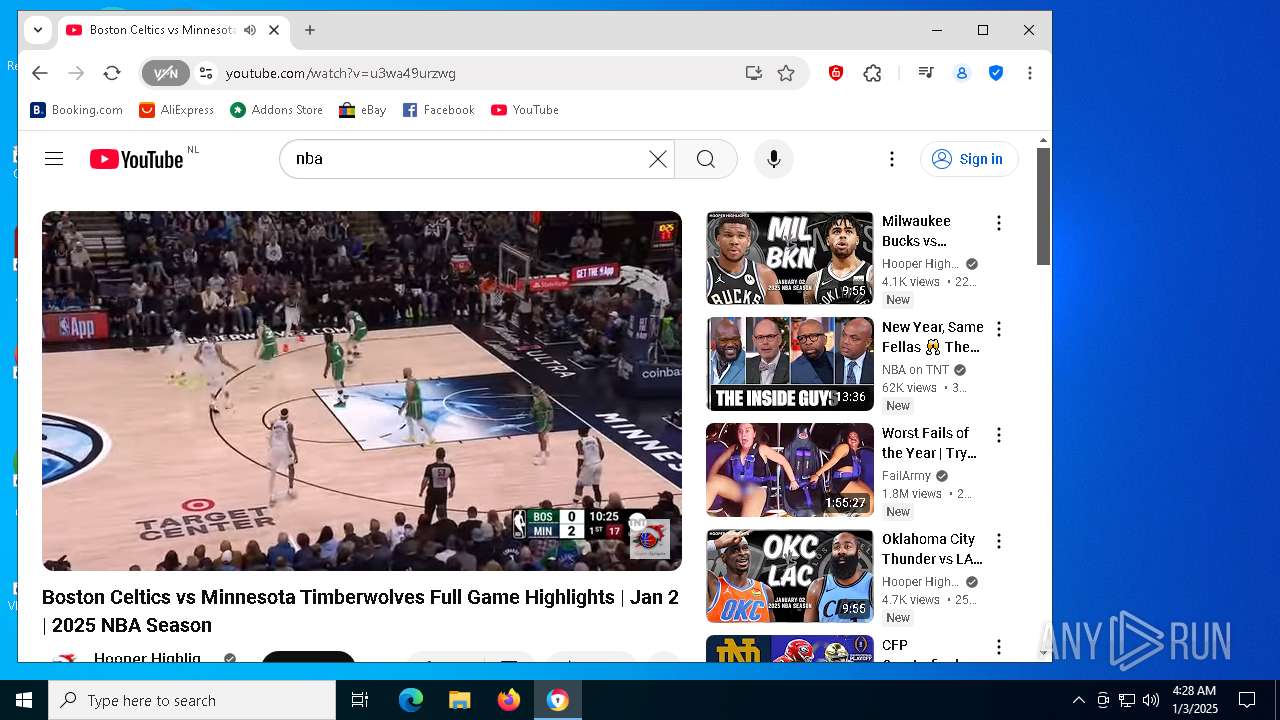
Task: Open the red ad-blocker extension icon
Action: pyautogui.click(x=836, y=73)
